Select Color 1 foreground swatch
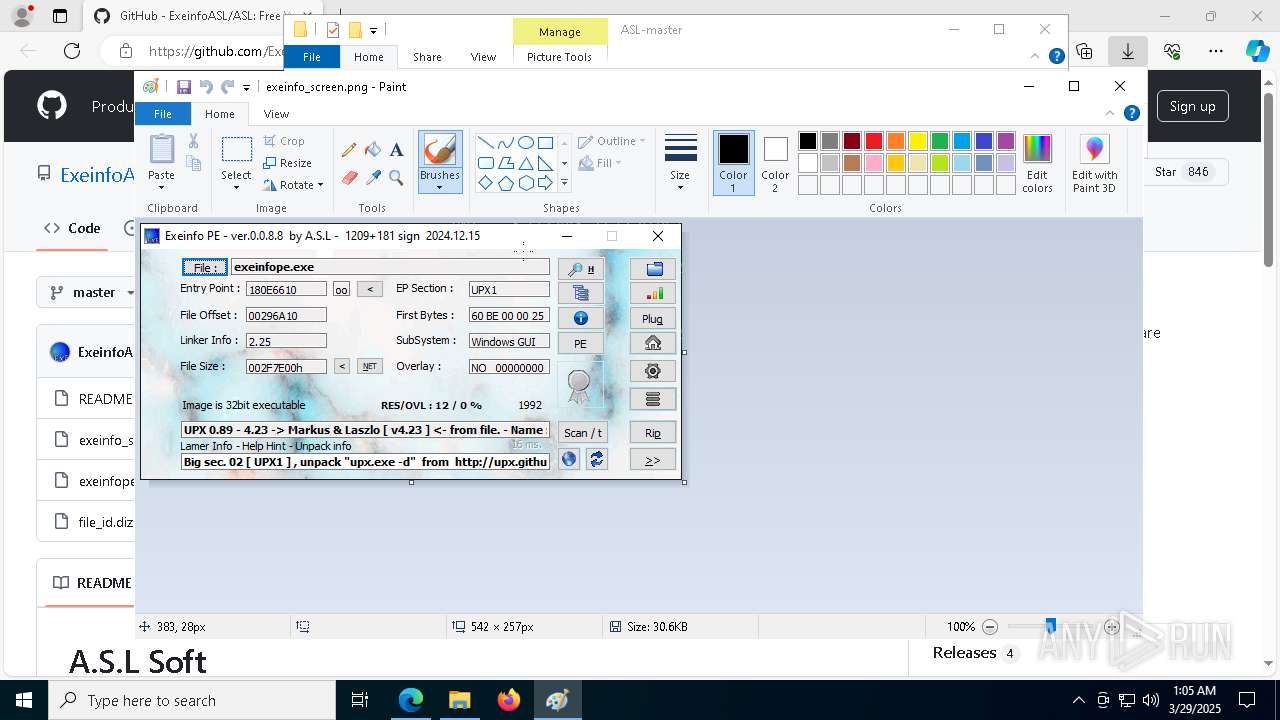The width and height of the screenshot is (1280, 720). [733, 163]
